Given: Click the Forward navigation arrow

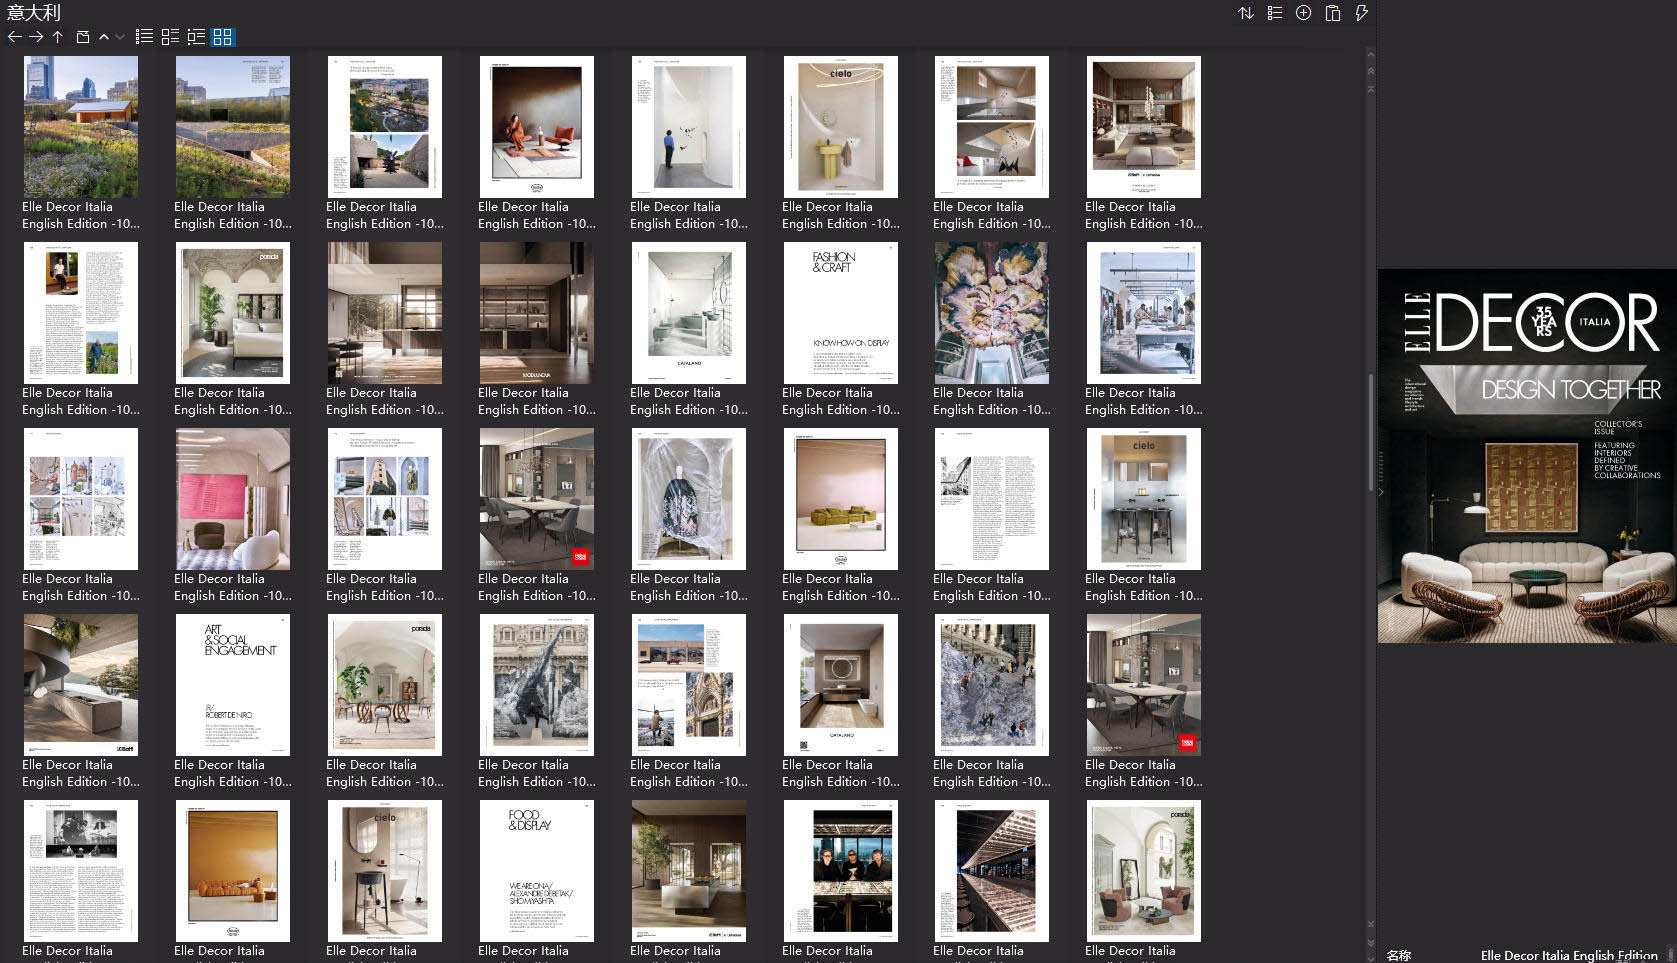Looking at the screenshot, I should [x=35, y=37].
